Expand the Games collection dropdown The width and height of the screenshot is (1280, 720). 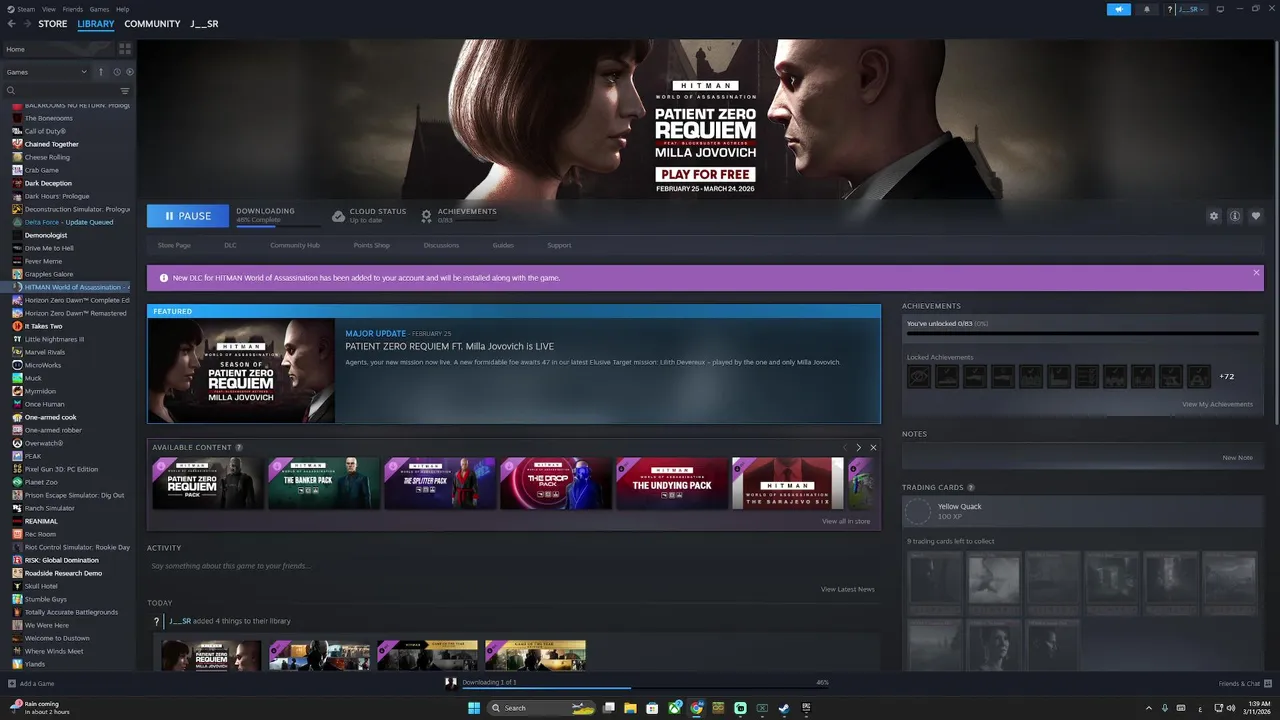coord(46,72)
